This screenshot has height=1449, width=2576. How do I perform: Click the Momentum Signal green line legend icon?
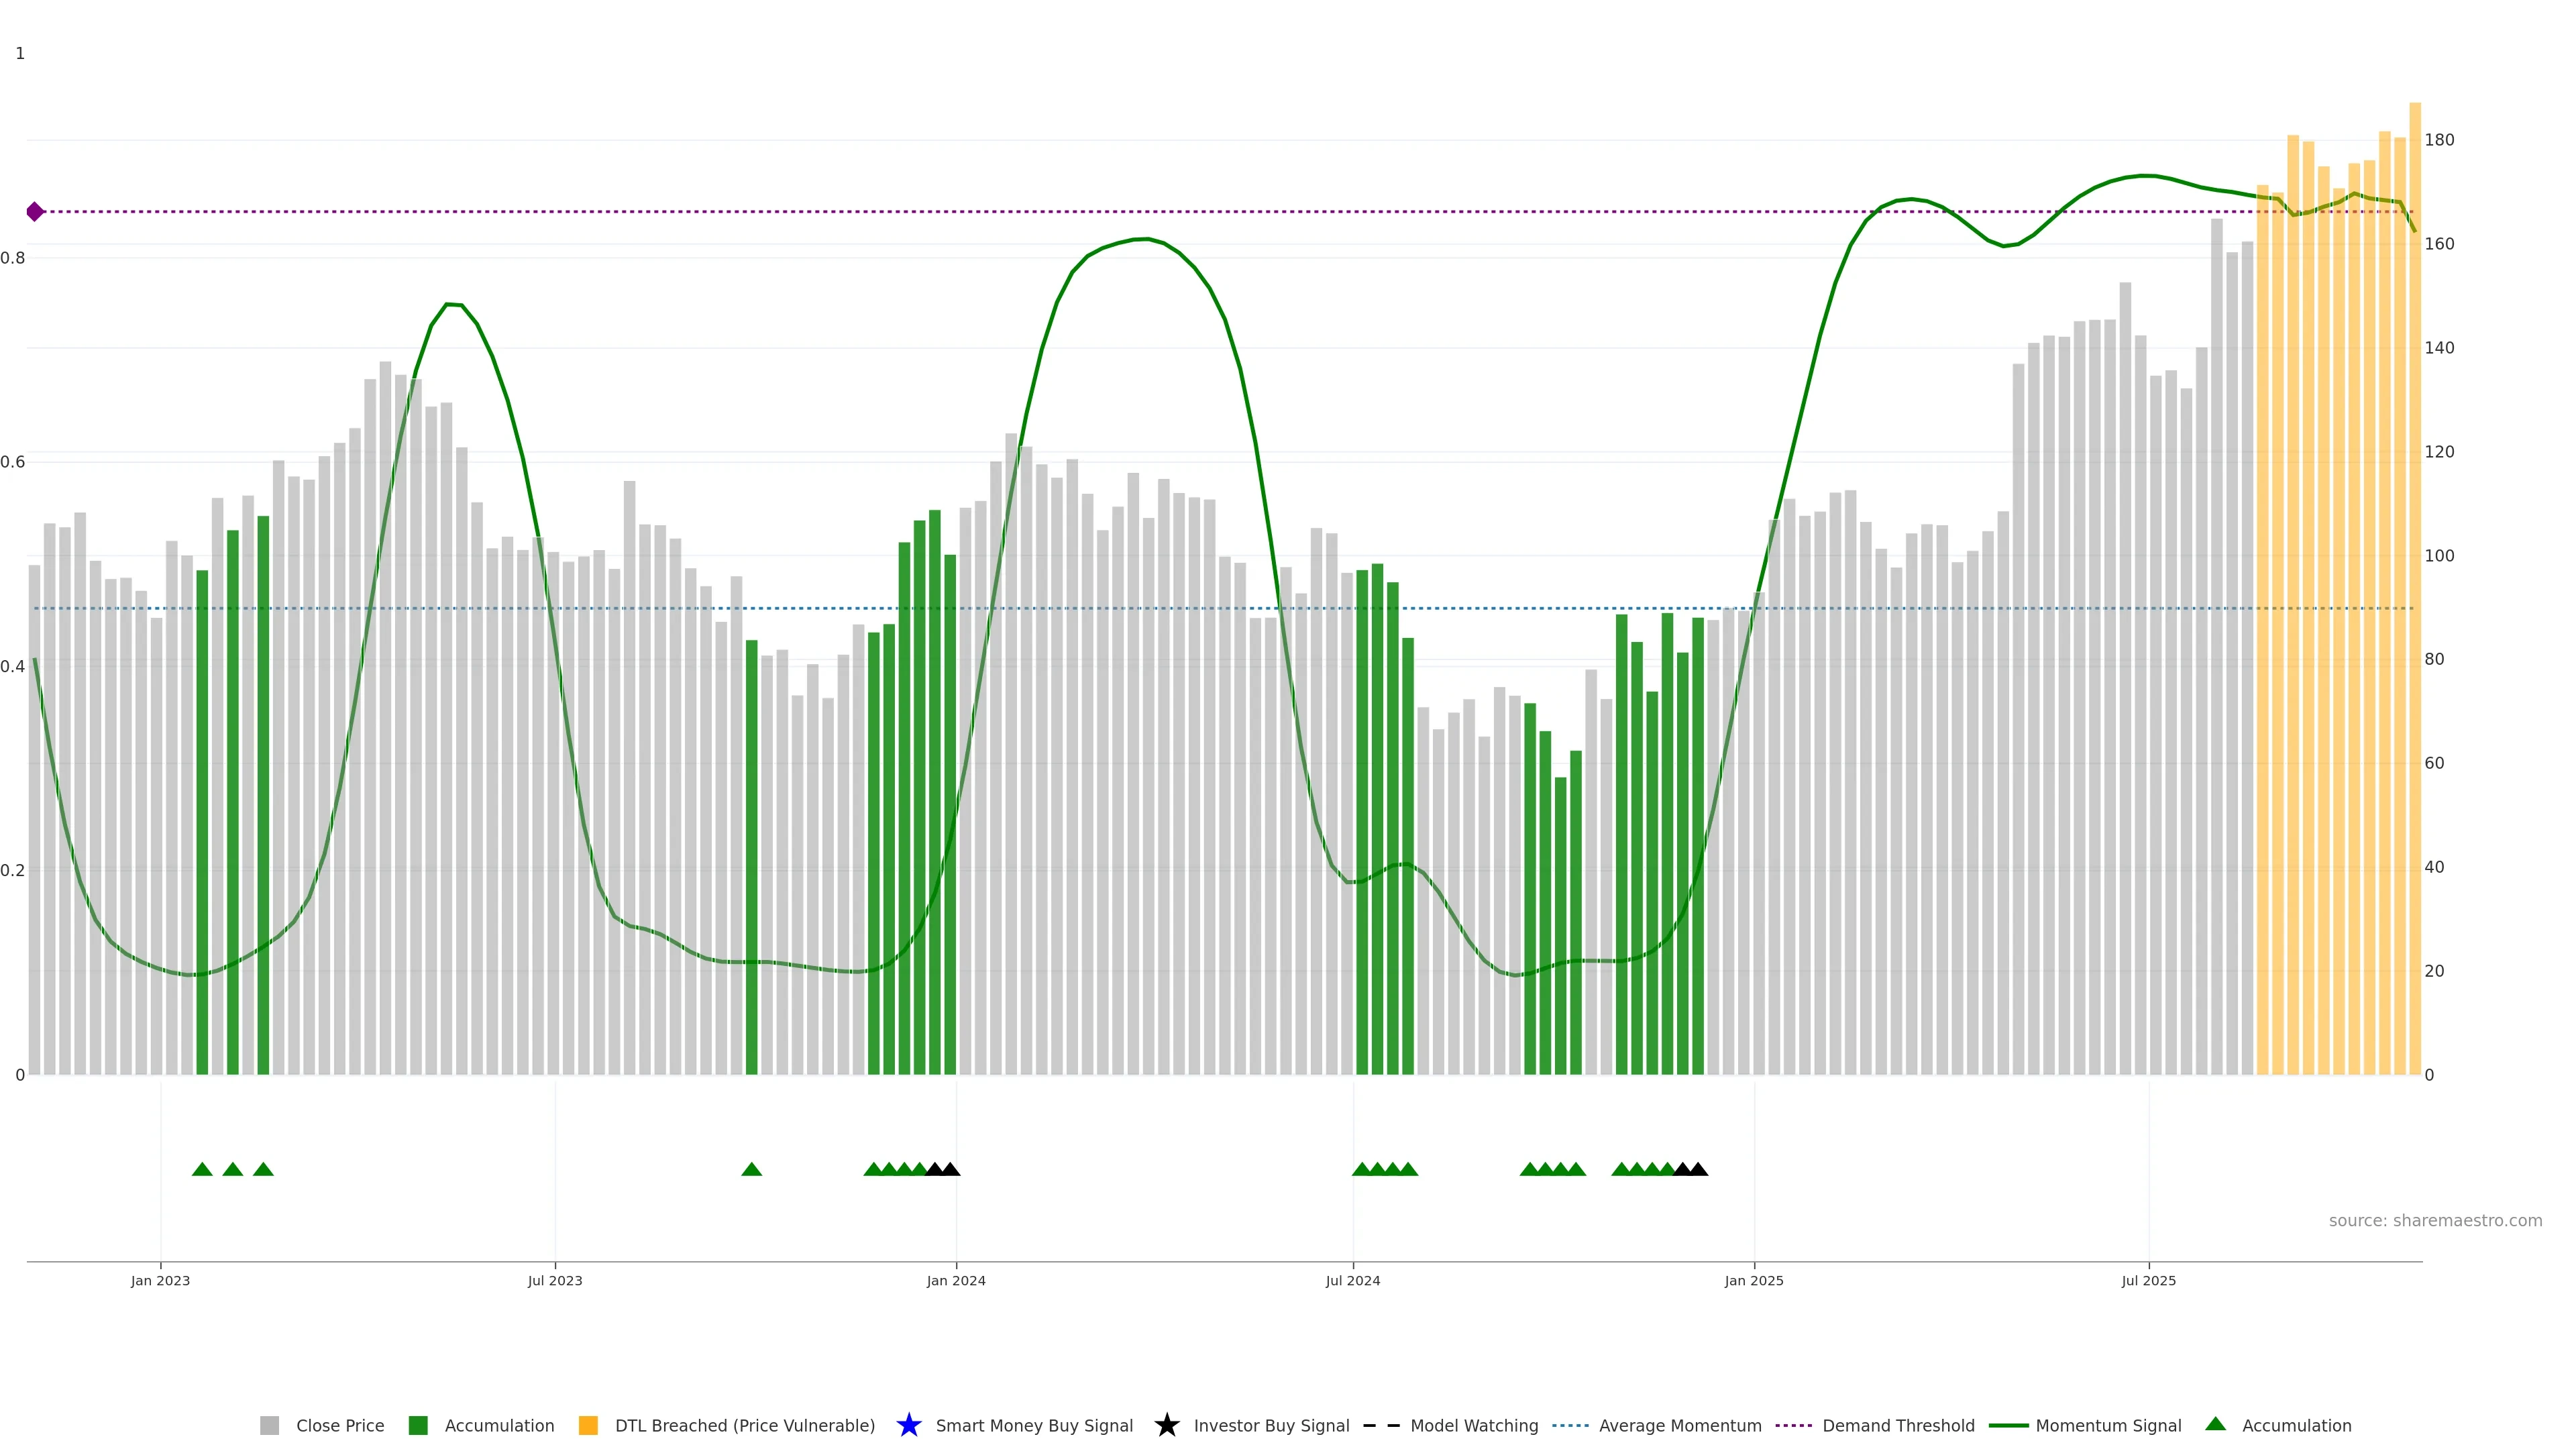pyautogui.click(x=2008, y=1425)
